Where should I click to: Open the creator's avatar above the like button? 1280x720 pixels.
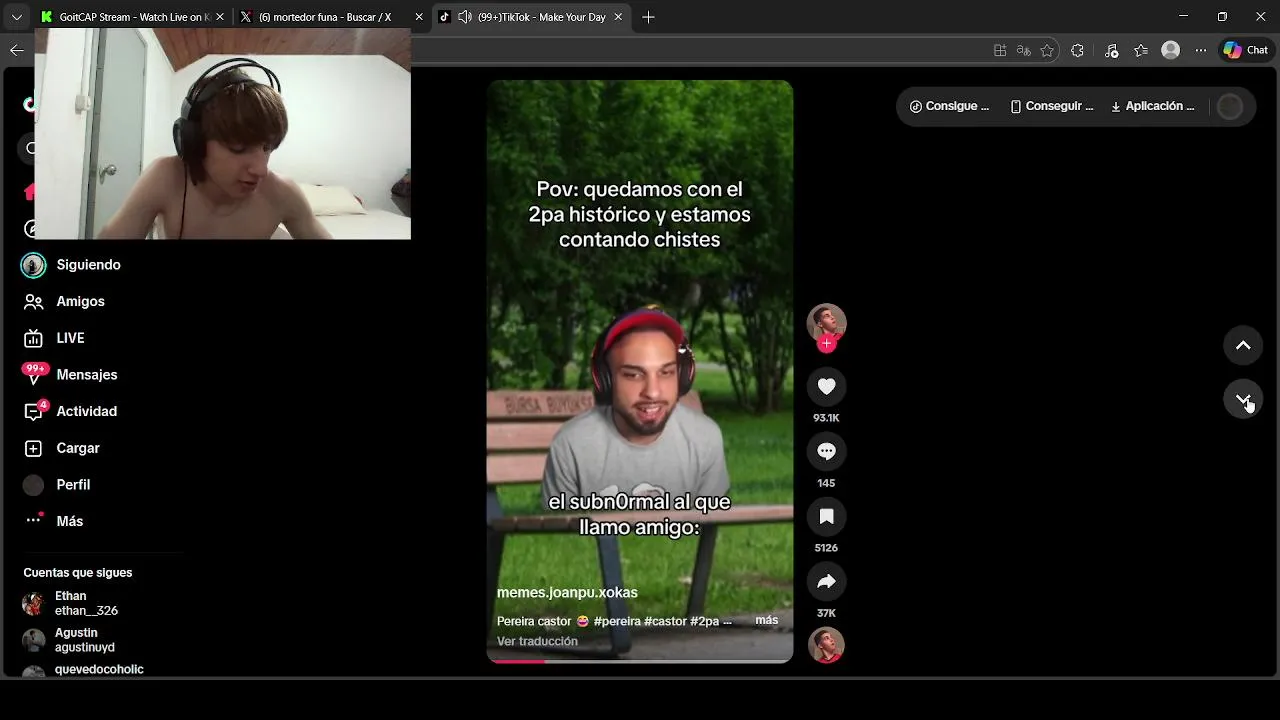[826, 323]
